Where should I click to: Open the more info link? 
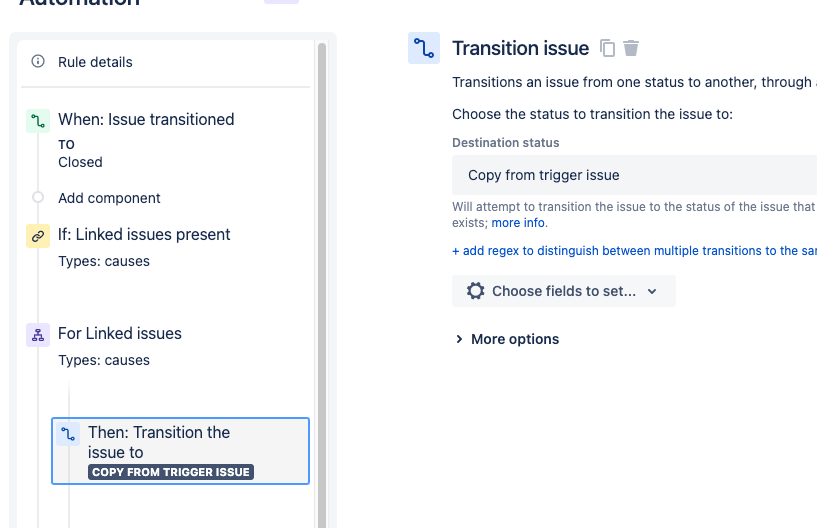(519, 223)
